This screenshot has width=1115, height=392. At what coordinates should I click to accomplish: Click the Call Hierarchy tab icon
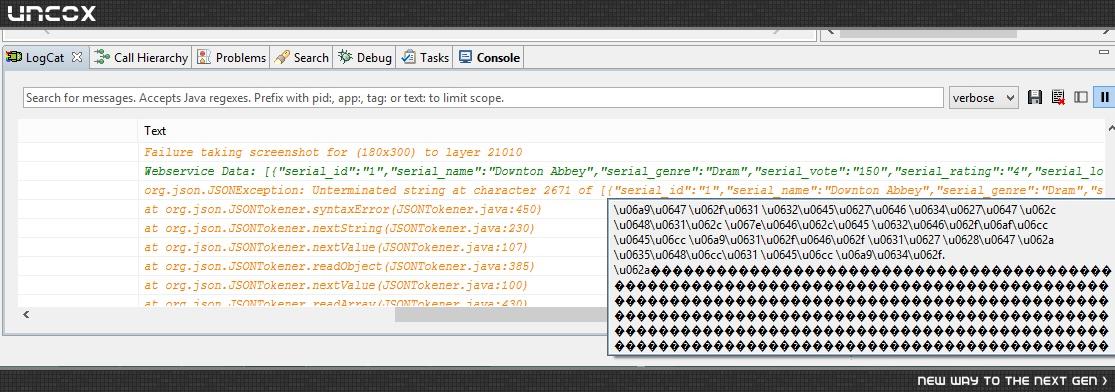coord(102,58)
